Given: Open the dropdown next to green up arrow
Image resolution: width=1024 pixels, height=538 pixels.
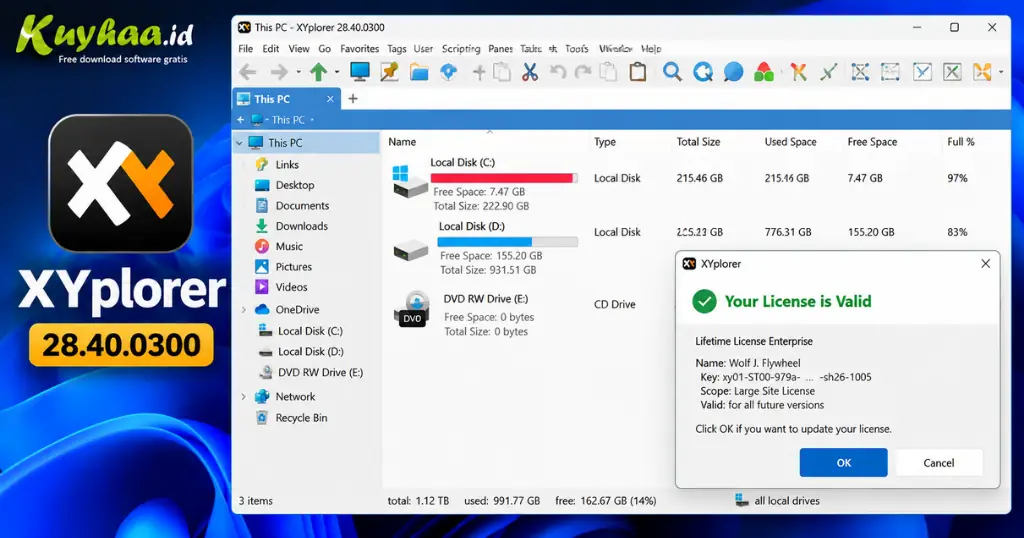Looking at the screenshot, I should pos(337,72).
